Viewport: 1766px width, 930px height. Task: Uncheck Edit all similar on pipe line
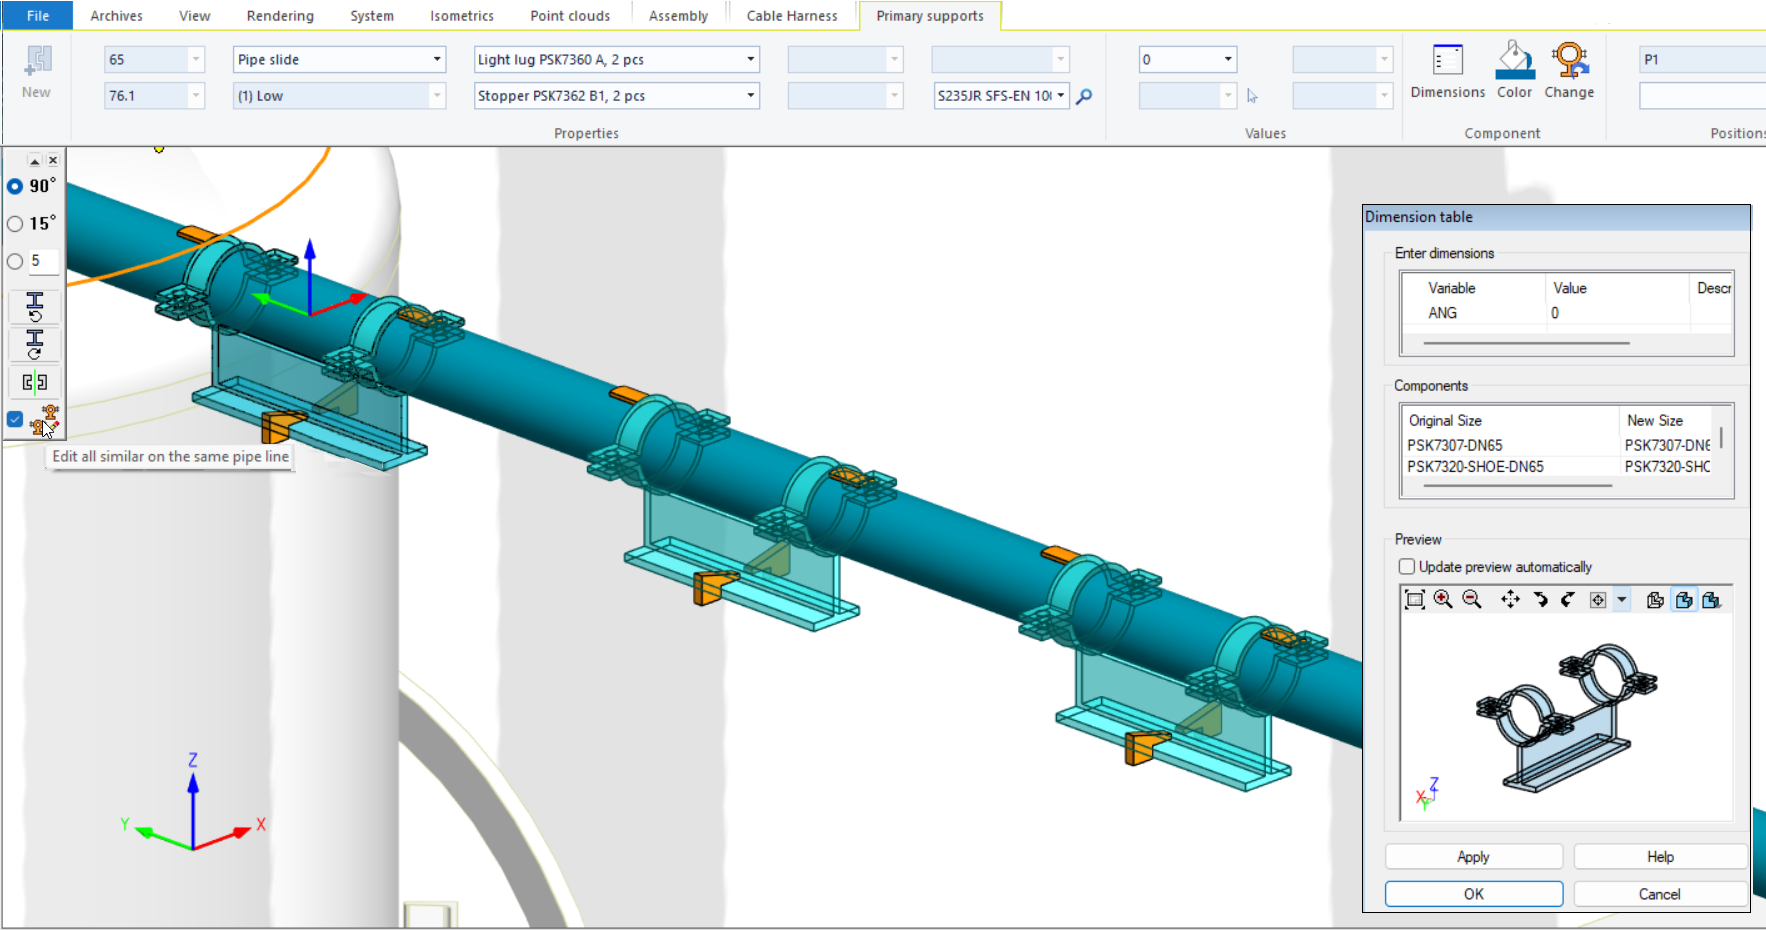pos(15,419)
